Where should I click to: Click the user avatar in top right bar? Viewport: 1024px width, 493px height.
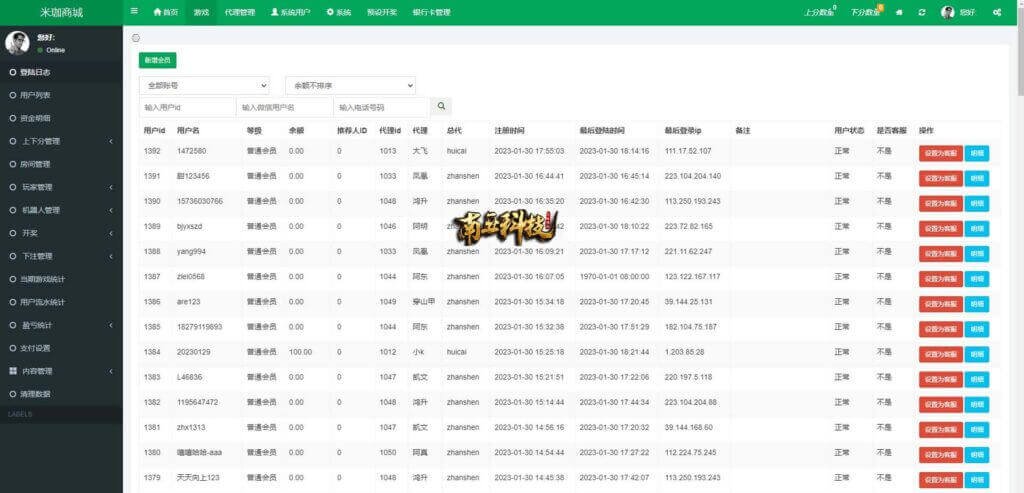pos(947,12)
